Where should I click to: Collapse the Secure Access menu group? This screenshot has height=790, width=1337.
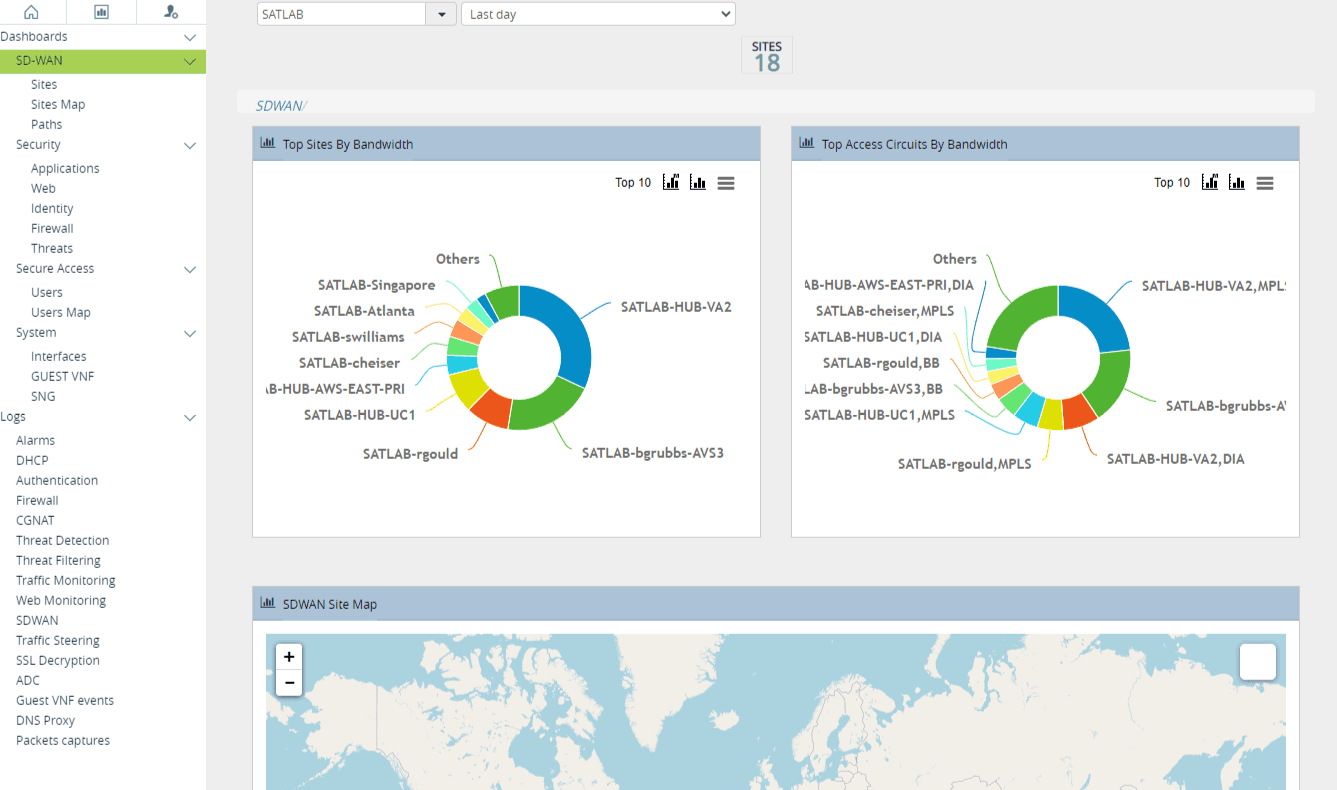click(x=190, y=269)
